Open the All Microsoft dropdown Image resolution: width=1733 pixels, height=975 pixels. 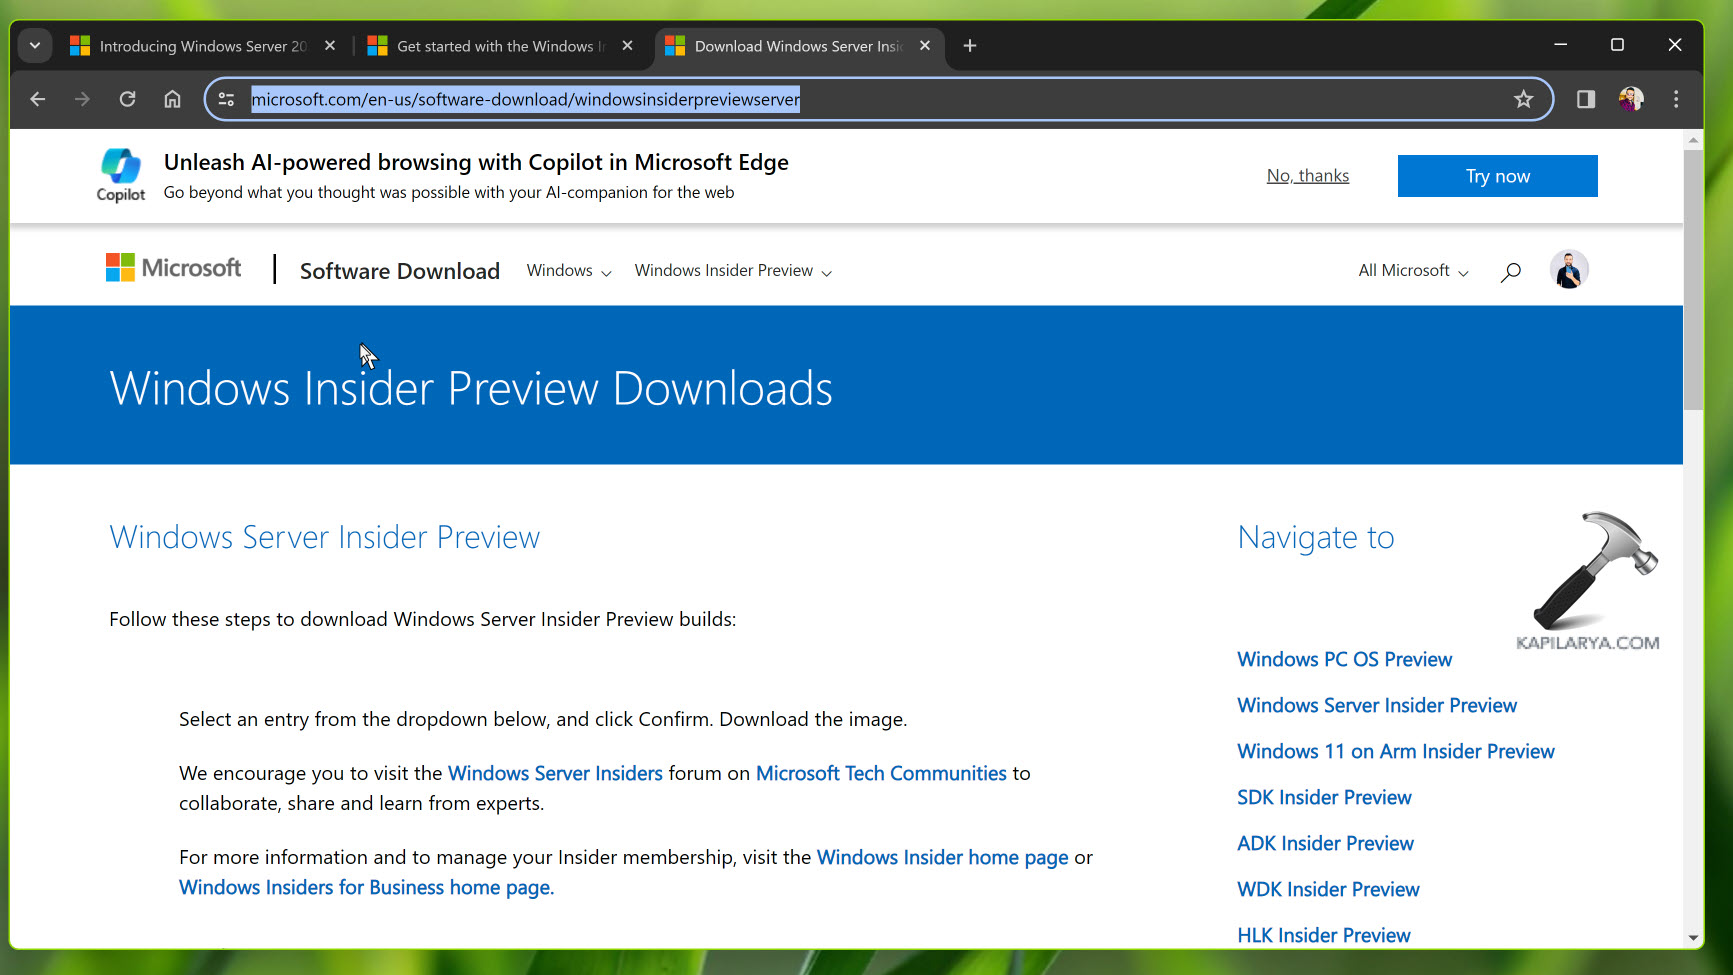pyautogui.click(x=1411, y=270)
